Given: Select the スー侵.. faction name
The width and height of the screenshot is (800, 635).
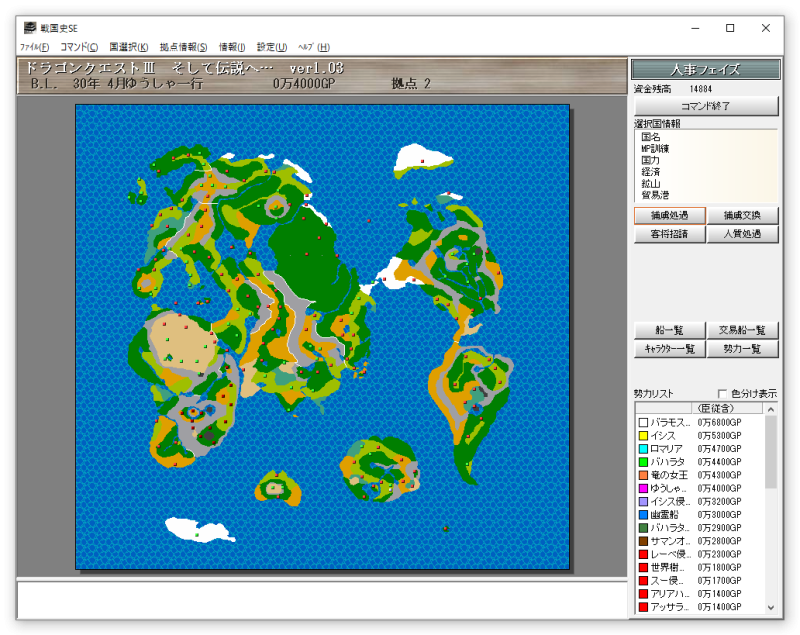Looking at the screenshot, I should (667, 581).
